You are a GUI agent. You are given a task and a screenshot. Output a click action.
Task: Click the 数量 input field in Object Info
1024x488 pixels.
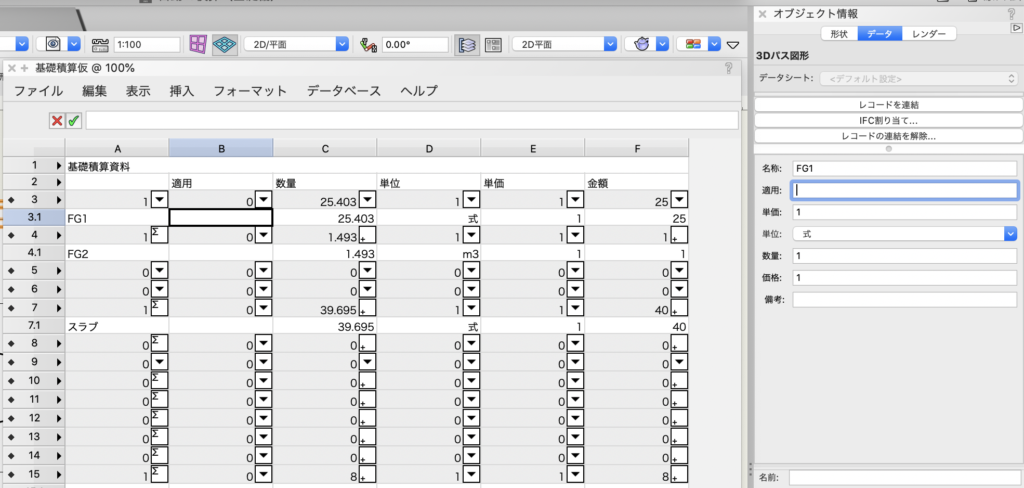(903, 256)
